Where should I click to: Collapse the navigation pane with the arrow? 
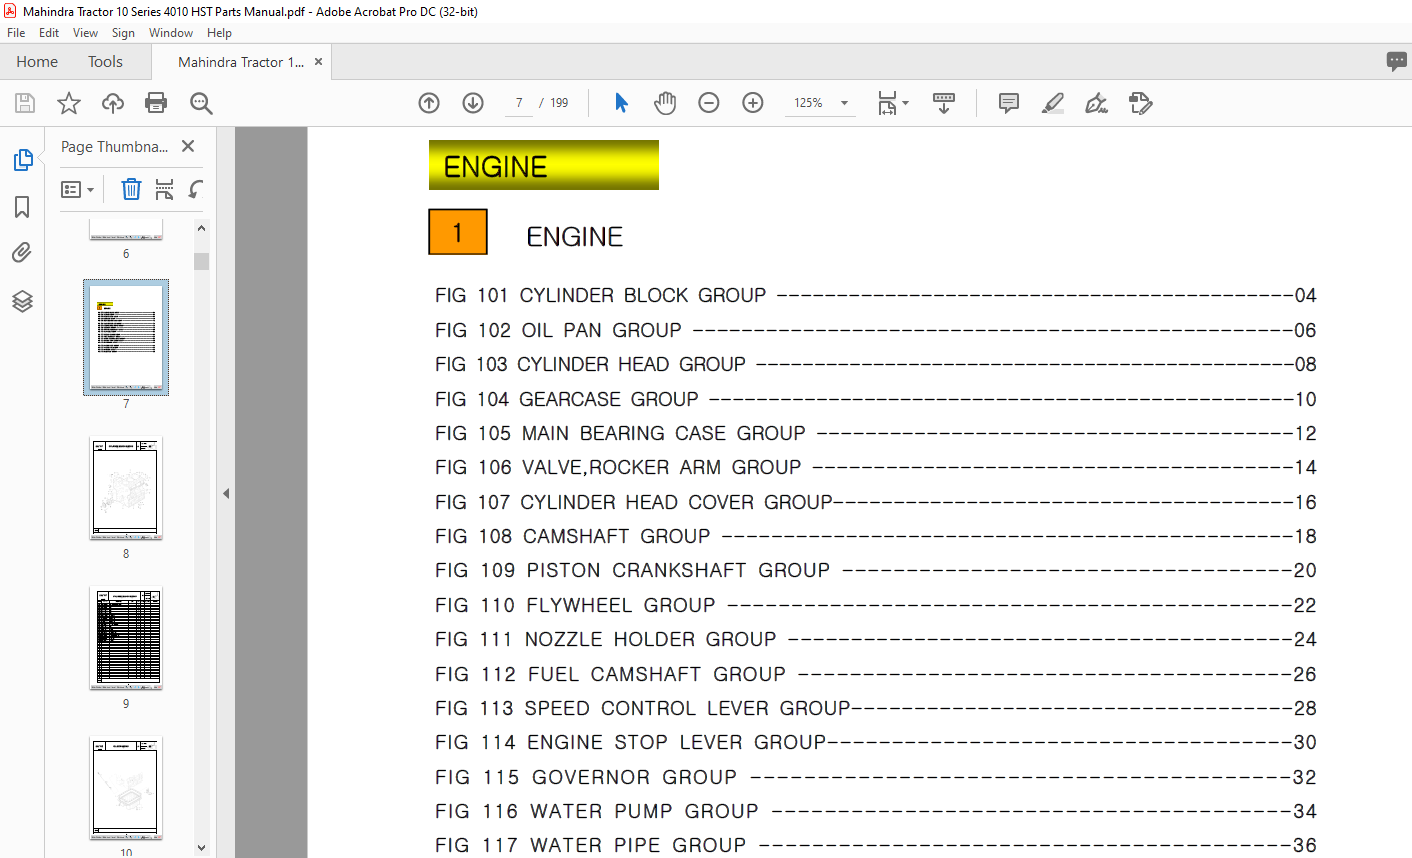226,493
